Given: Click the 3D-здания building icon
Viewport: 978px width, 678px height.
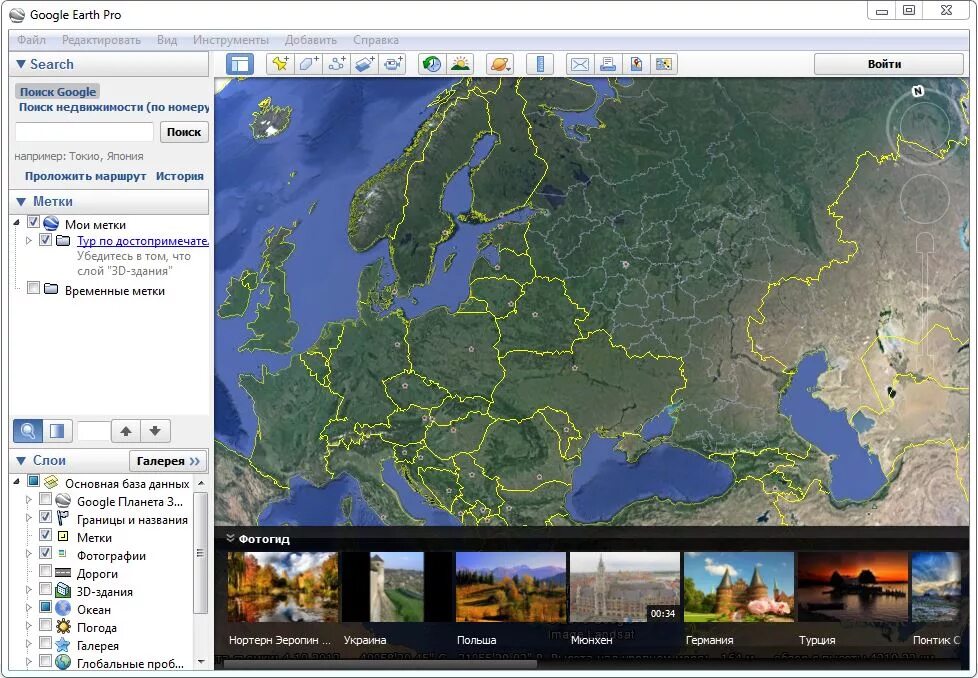Looking at the screenshot, I should pyautogui.click(x=63, y=590).
